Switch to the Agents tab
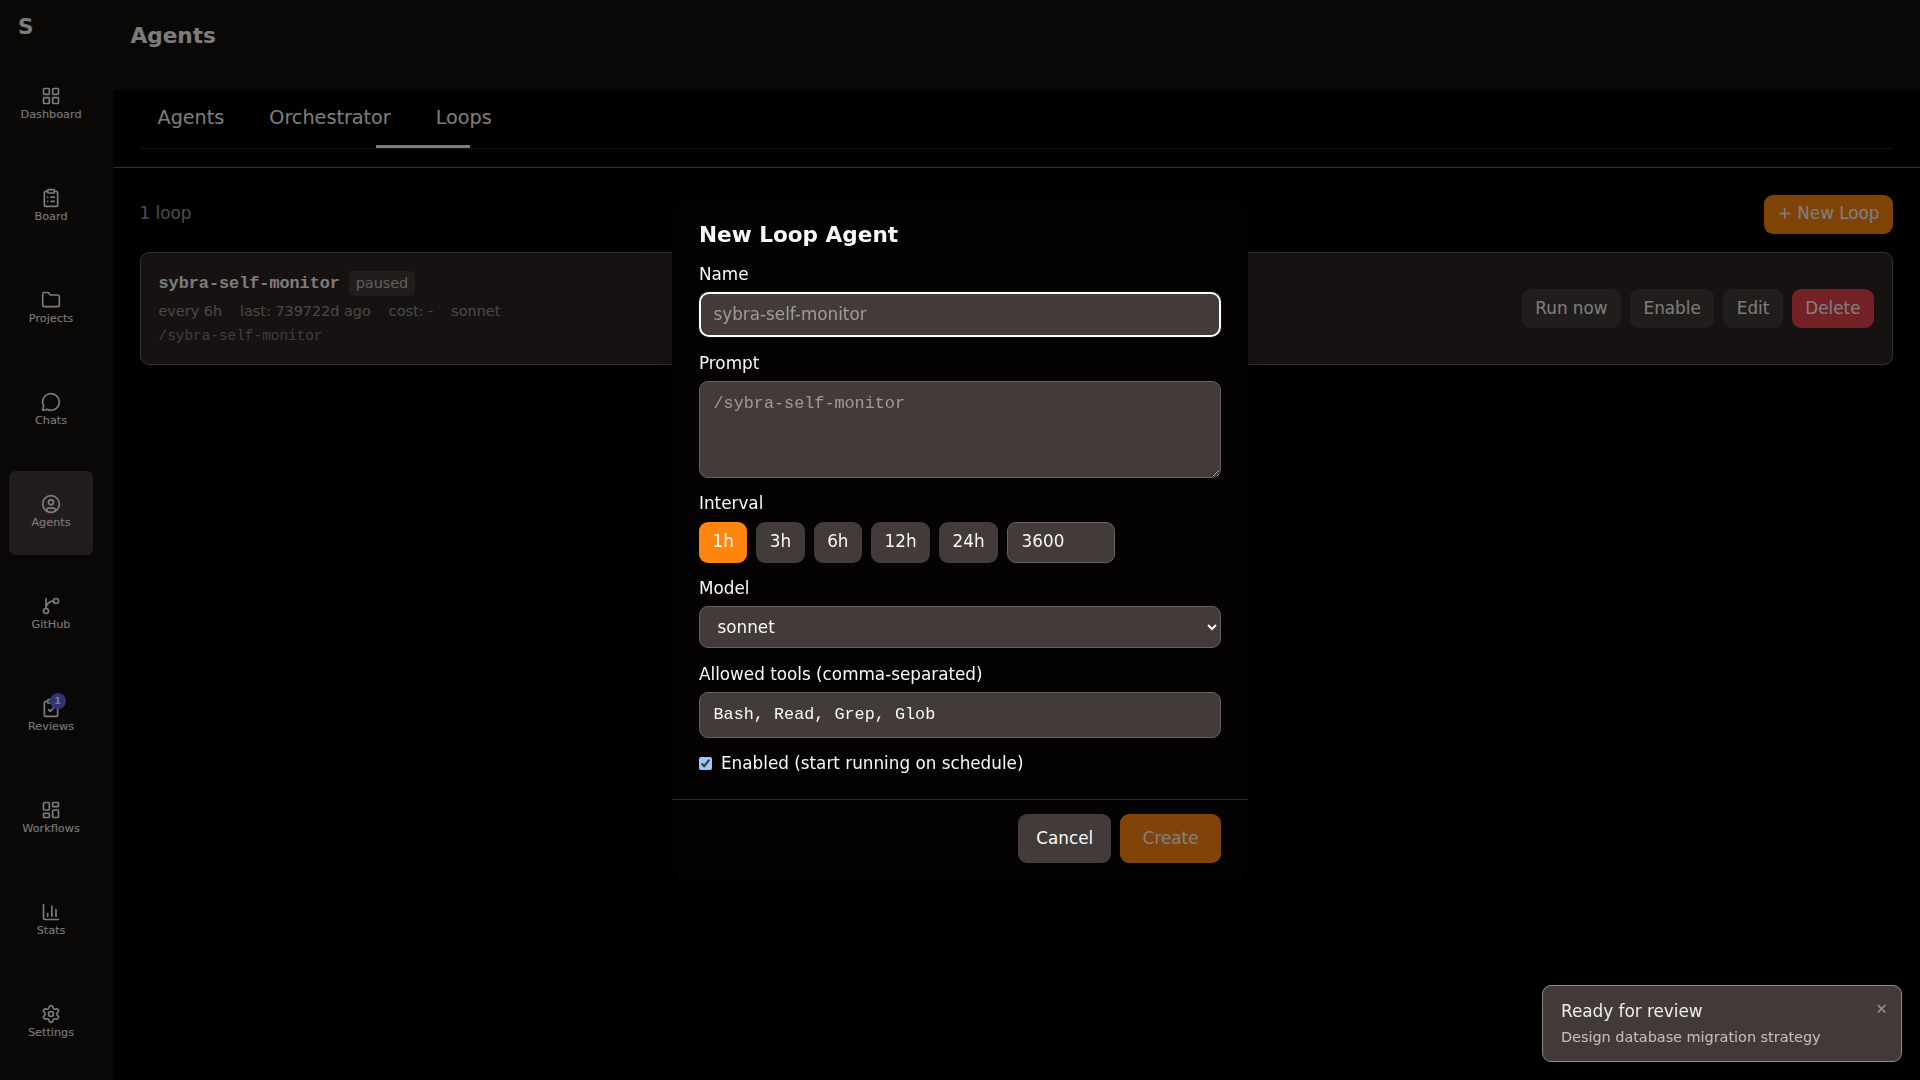1920x1080 pixels. pos(190,117)
